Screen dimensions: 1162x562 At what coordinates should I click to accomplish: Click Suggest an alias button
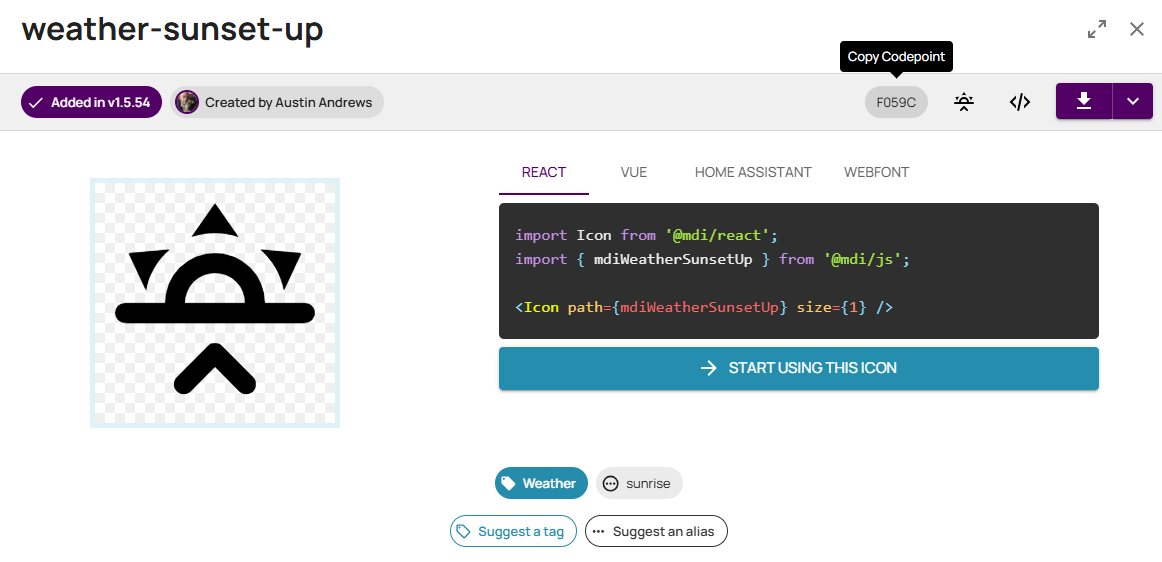(657, 531)
